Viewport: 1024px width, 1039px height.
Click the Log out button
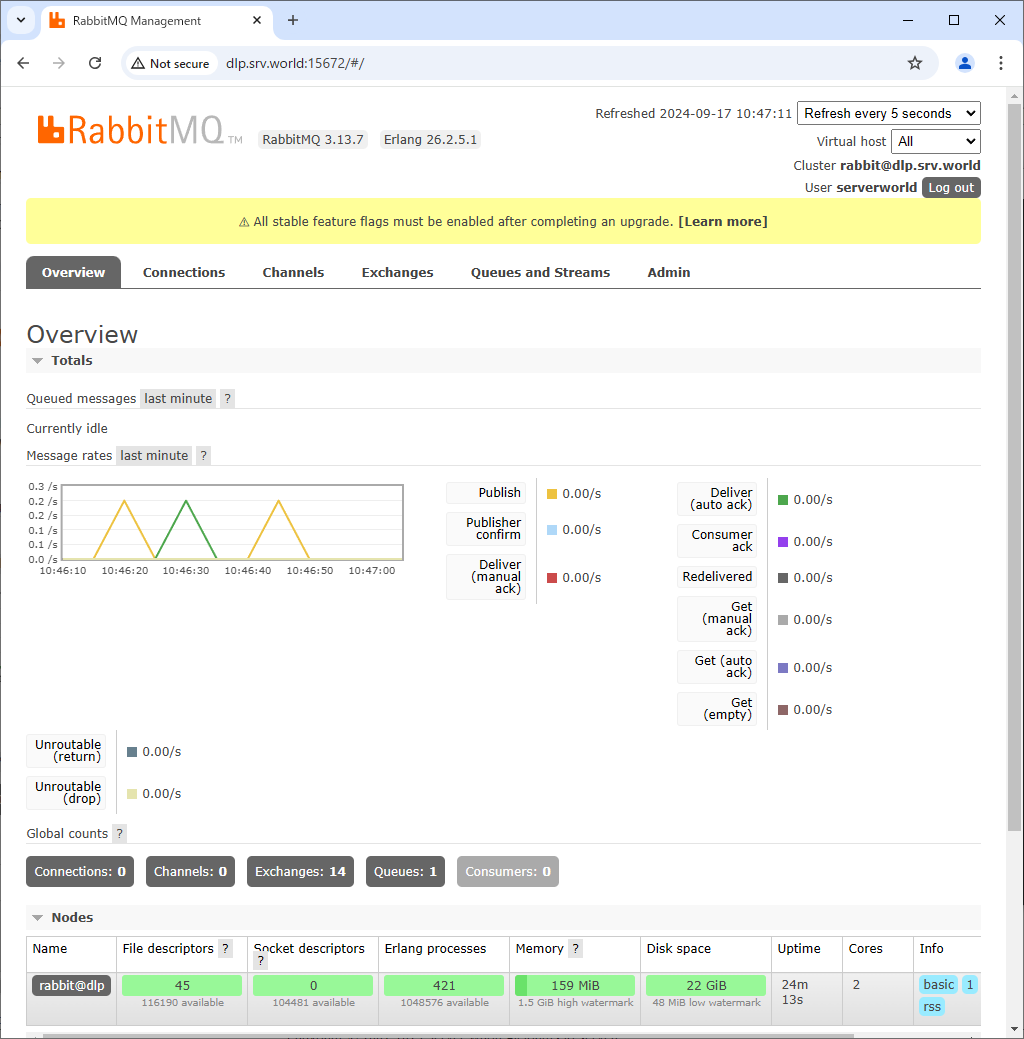[x=950, y=188]
